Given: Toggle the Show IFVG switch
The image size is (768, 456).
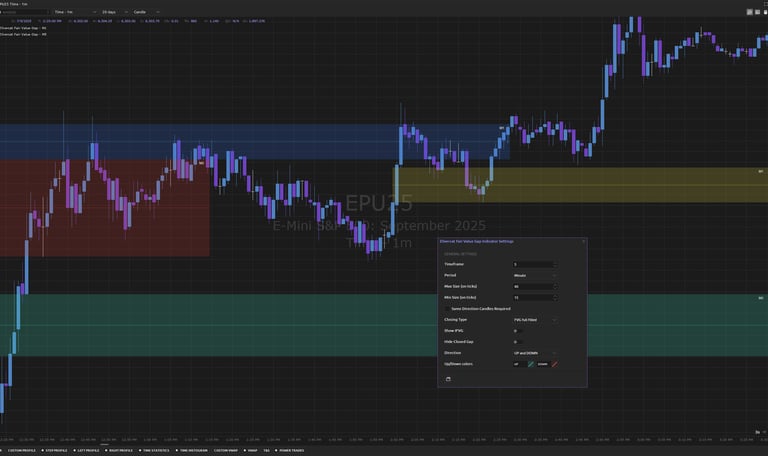Looking at the screenshot, I should point(518,331).
